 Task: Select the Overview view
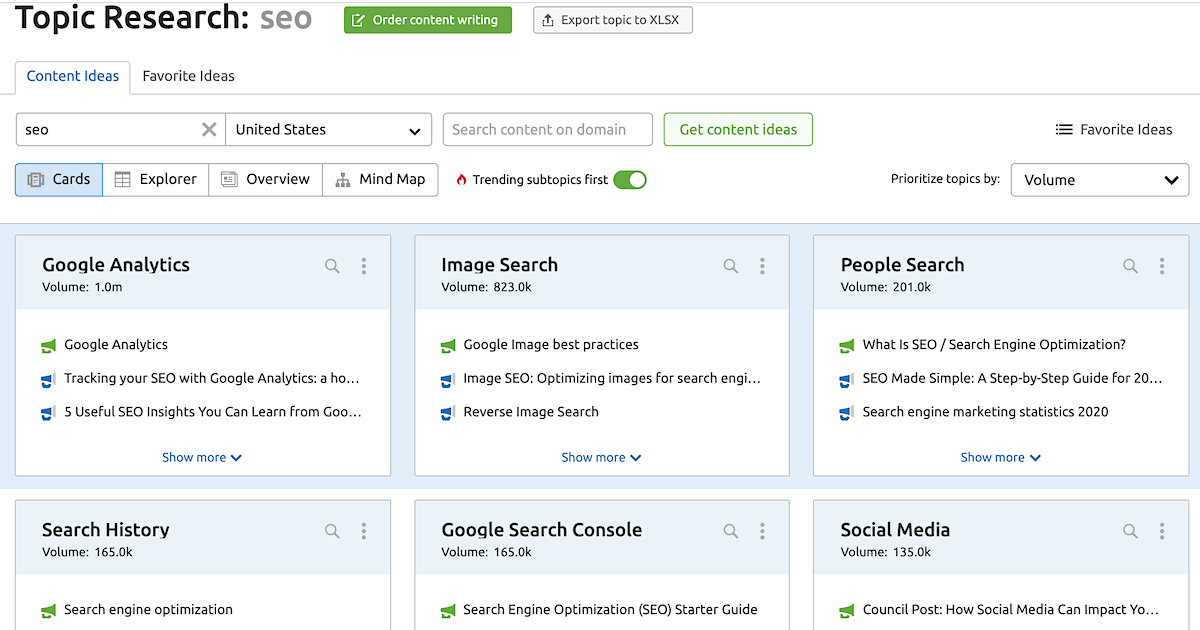[x=266, y=179]
